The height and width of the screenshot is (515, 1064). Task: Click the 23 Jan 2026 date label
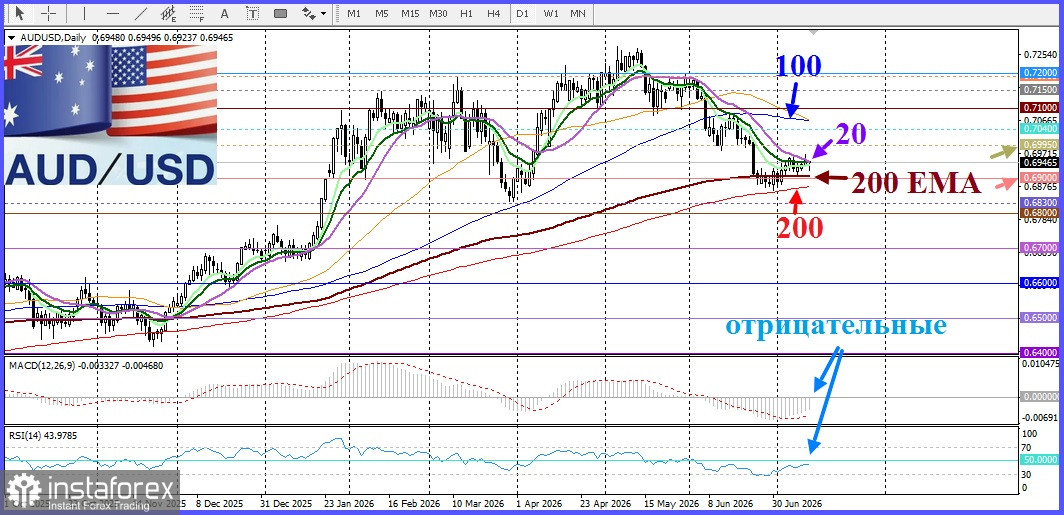click(x=347, y=505)
